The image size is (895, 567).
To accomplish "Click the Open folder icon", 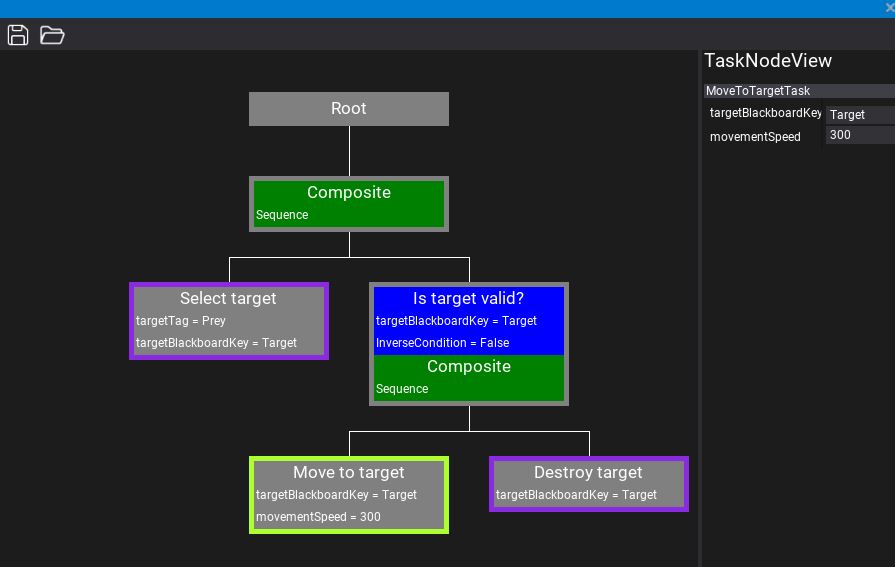I will click(x=52, y=35).
